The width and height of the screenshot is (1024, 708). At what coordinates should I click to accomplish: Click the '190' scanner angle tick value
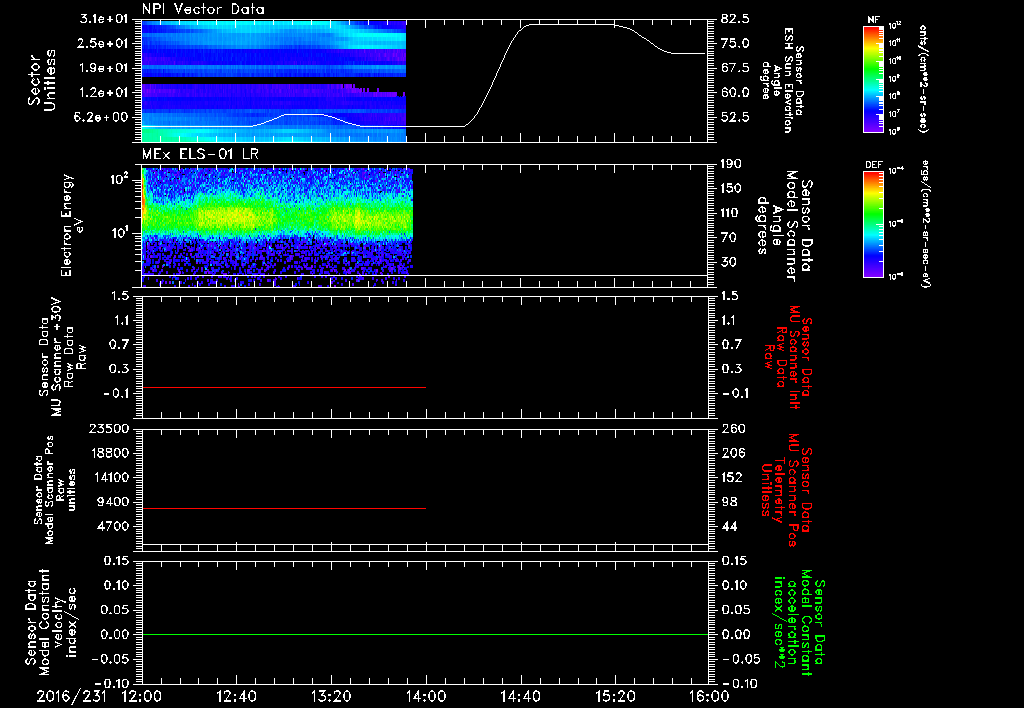[732, 164]
